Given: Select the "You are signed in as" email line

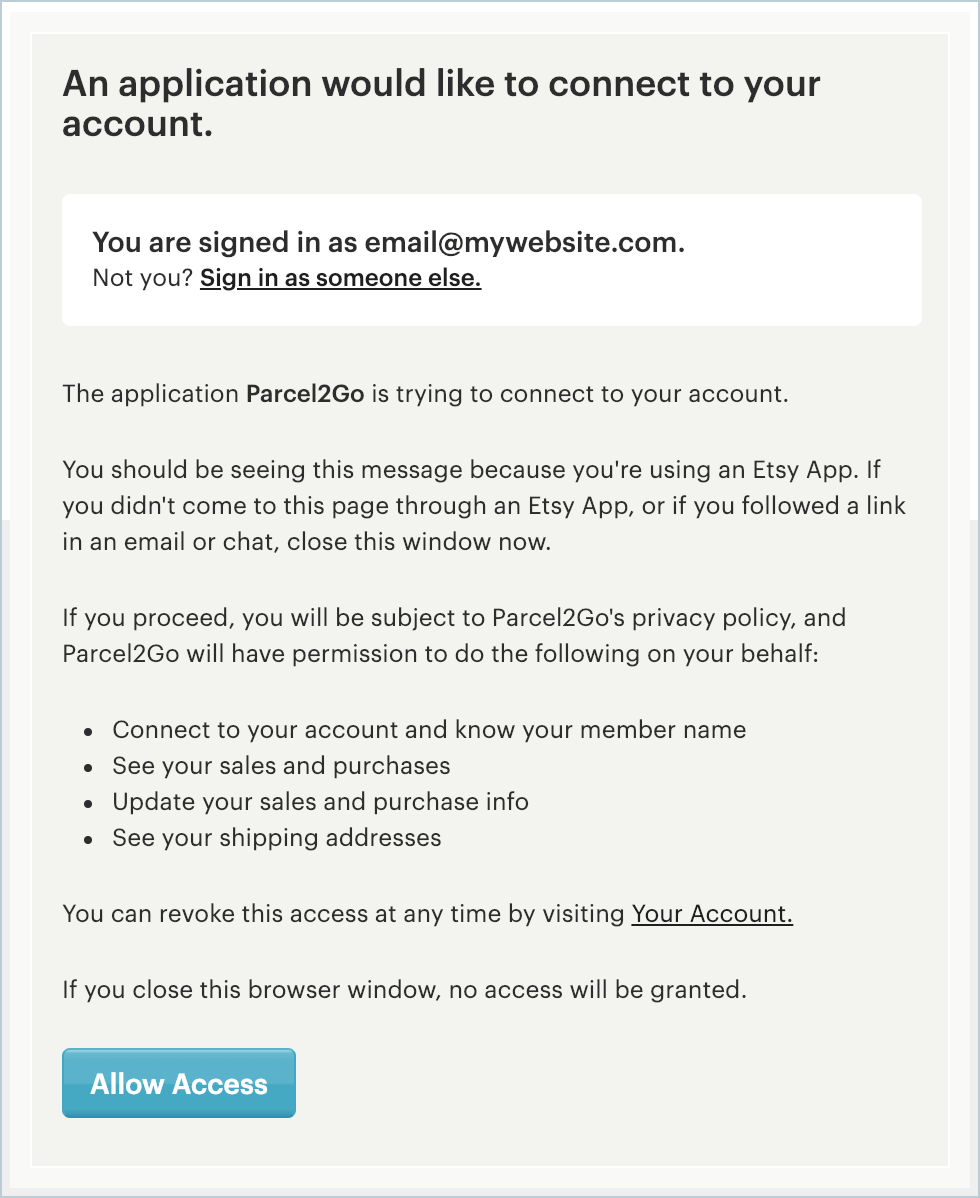Looking at the screenshot, I should tap(388, 242).
